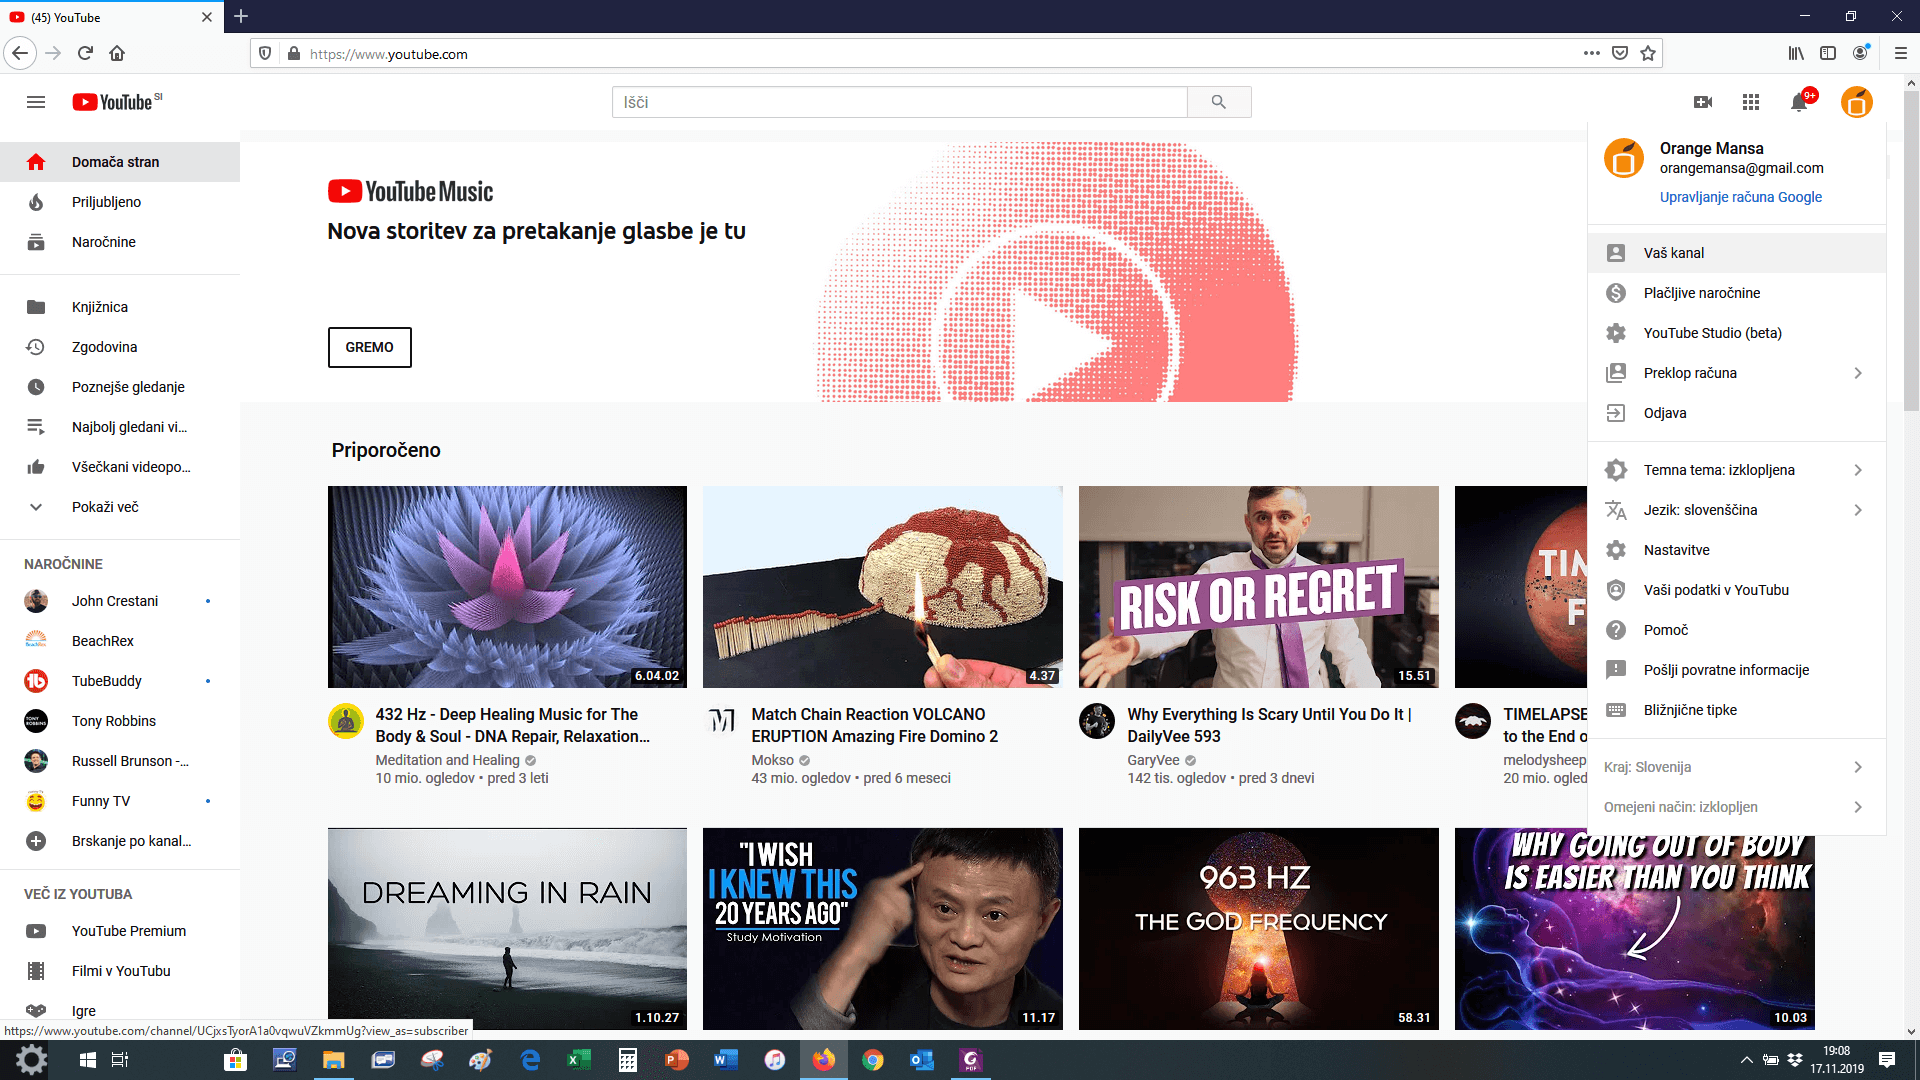Open the Risk or Regret video thumbnail
The image size is (1920, 1080).
(1258, 587)
